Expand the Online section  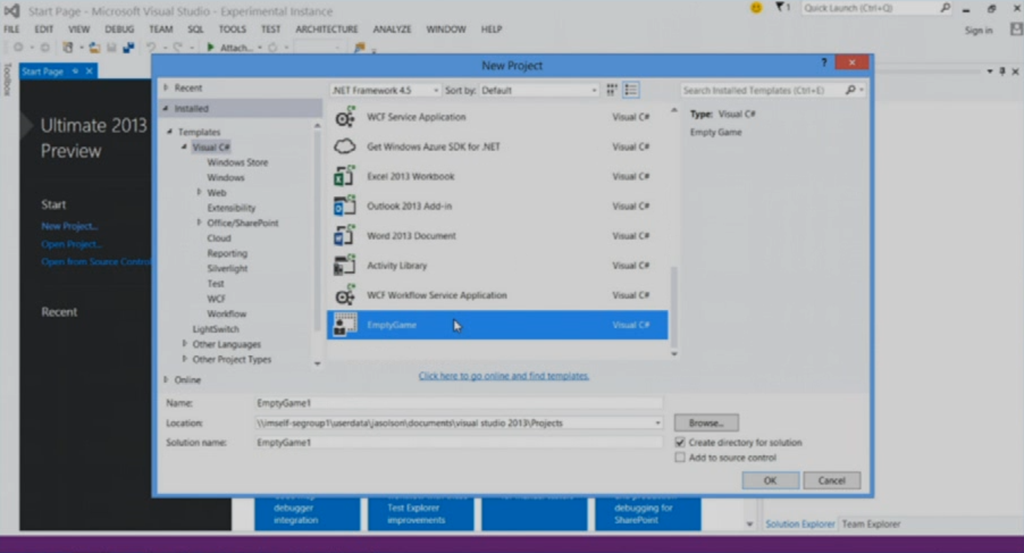(x=166, y=379)
